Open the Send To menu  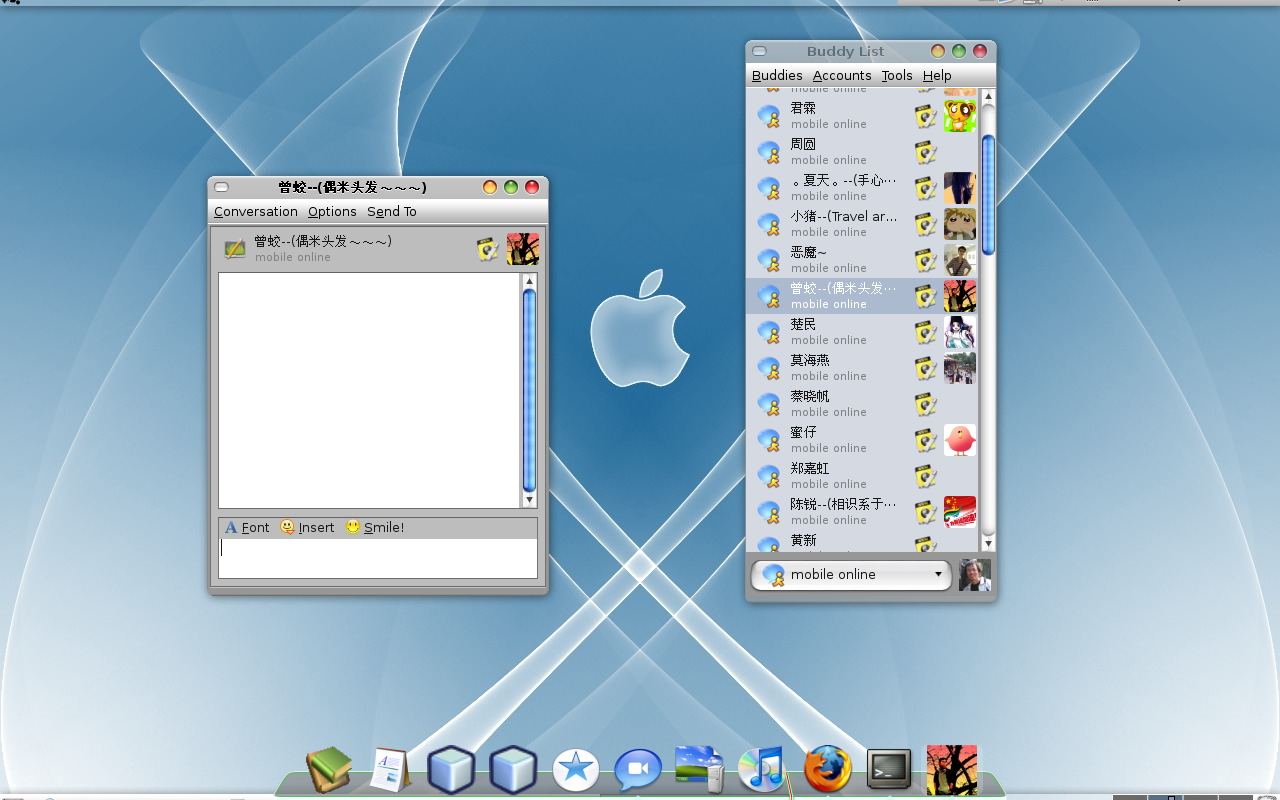coord(392,212)
